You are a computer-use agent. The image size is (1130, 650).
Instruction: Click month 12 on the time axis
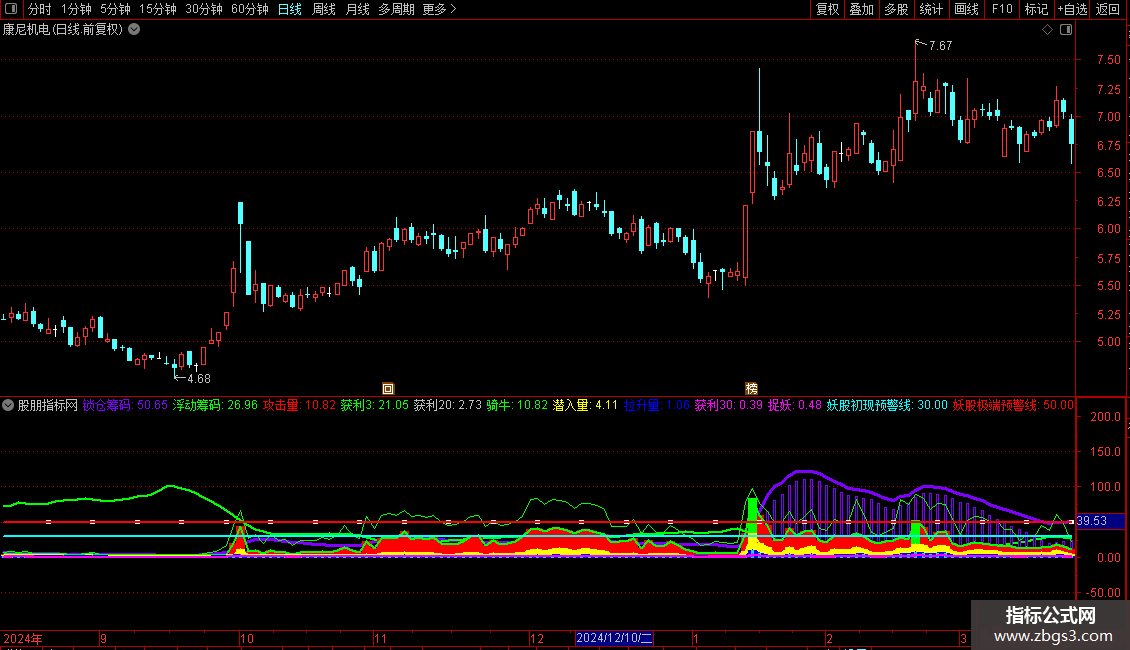[x=537, y=638]
